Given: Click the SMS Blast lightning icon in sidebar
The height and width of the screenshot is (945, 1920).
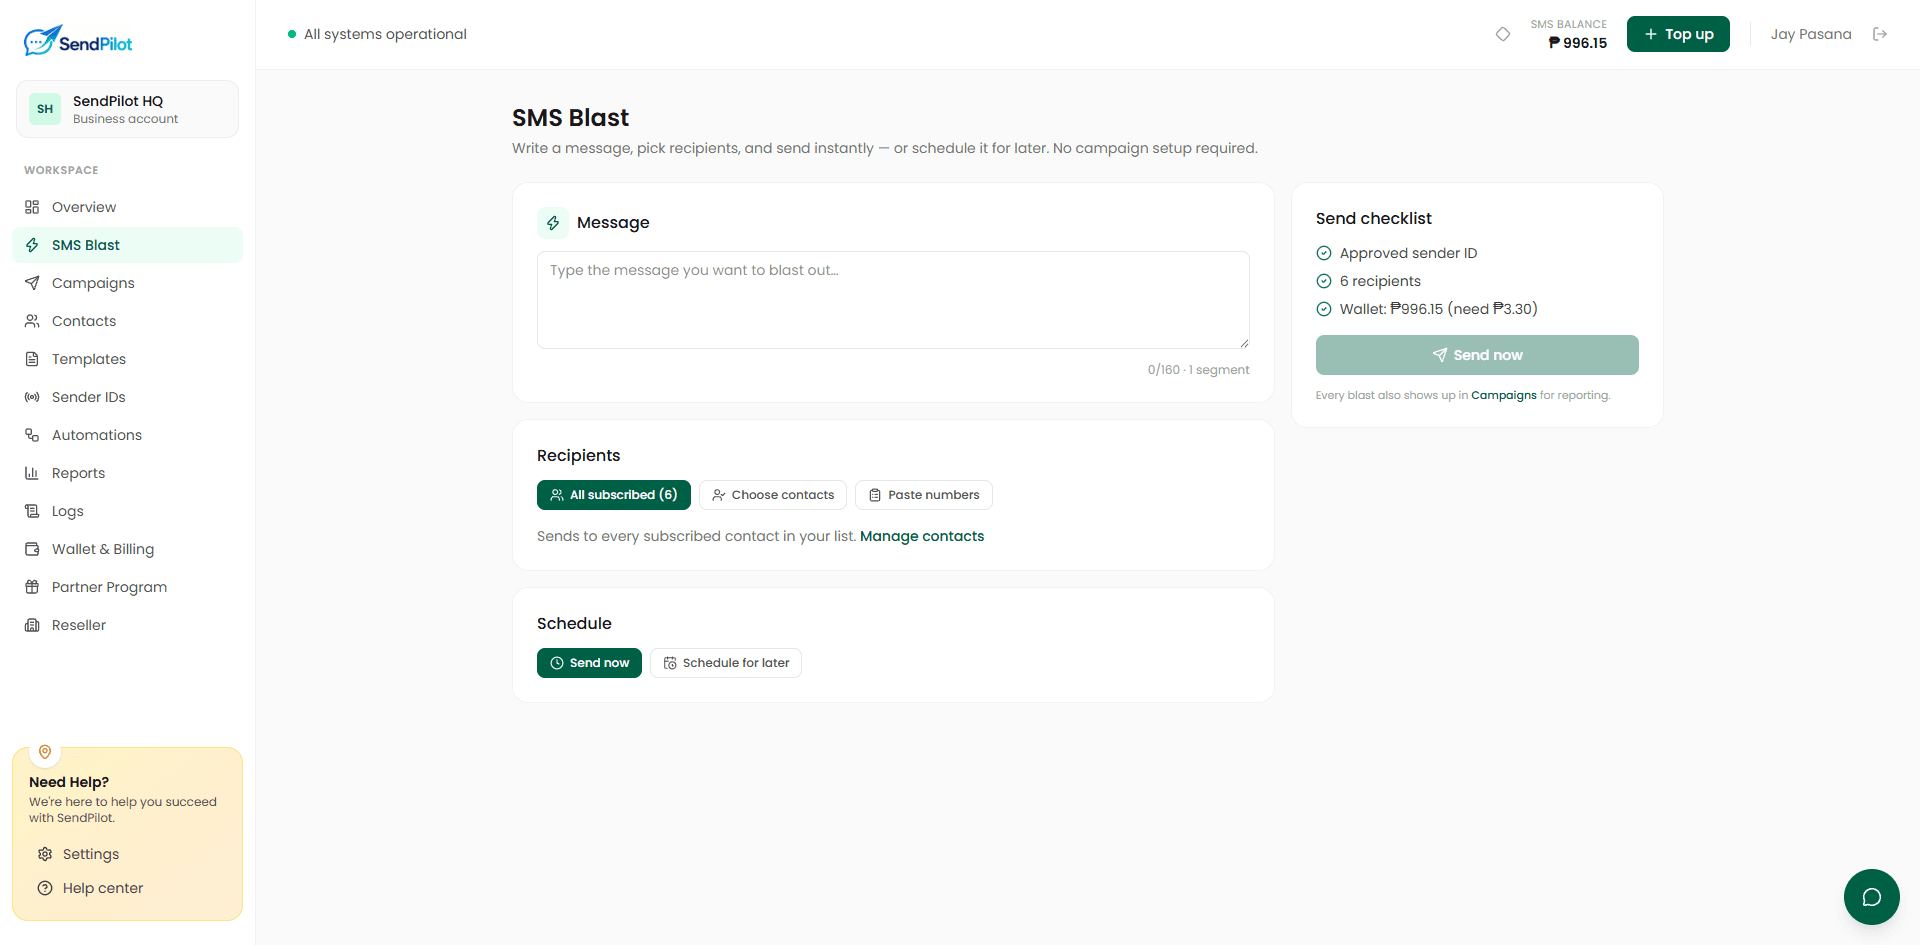Looking at the screenshot, I should (32, 245).
